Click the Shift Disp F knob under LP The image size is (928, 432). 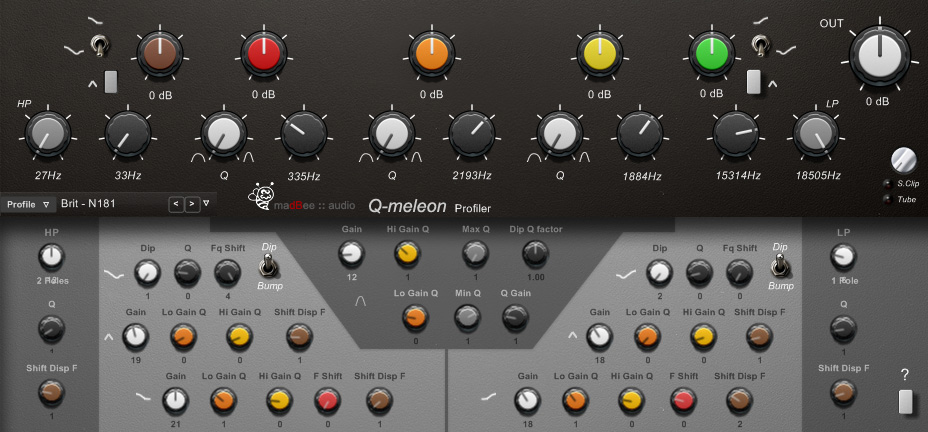[x=843, y=392]
